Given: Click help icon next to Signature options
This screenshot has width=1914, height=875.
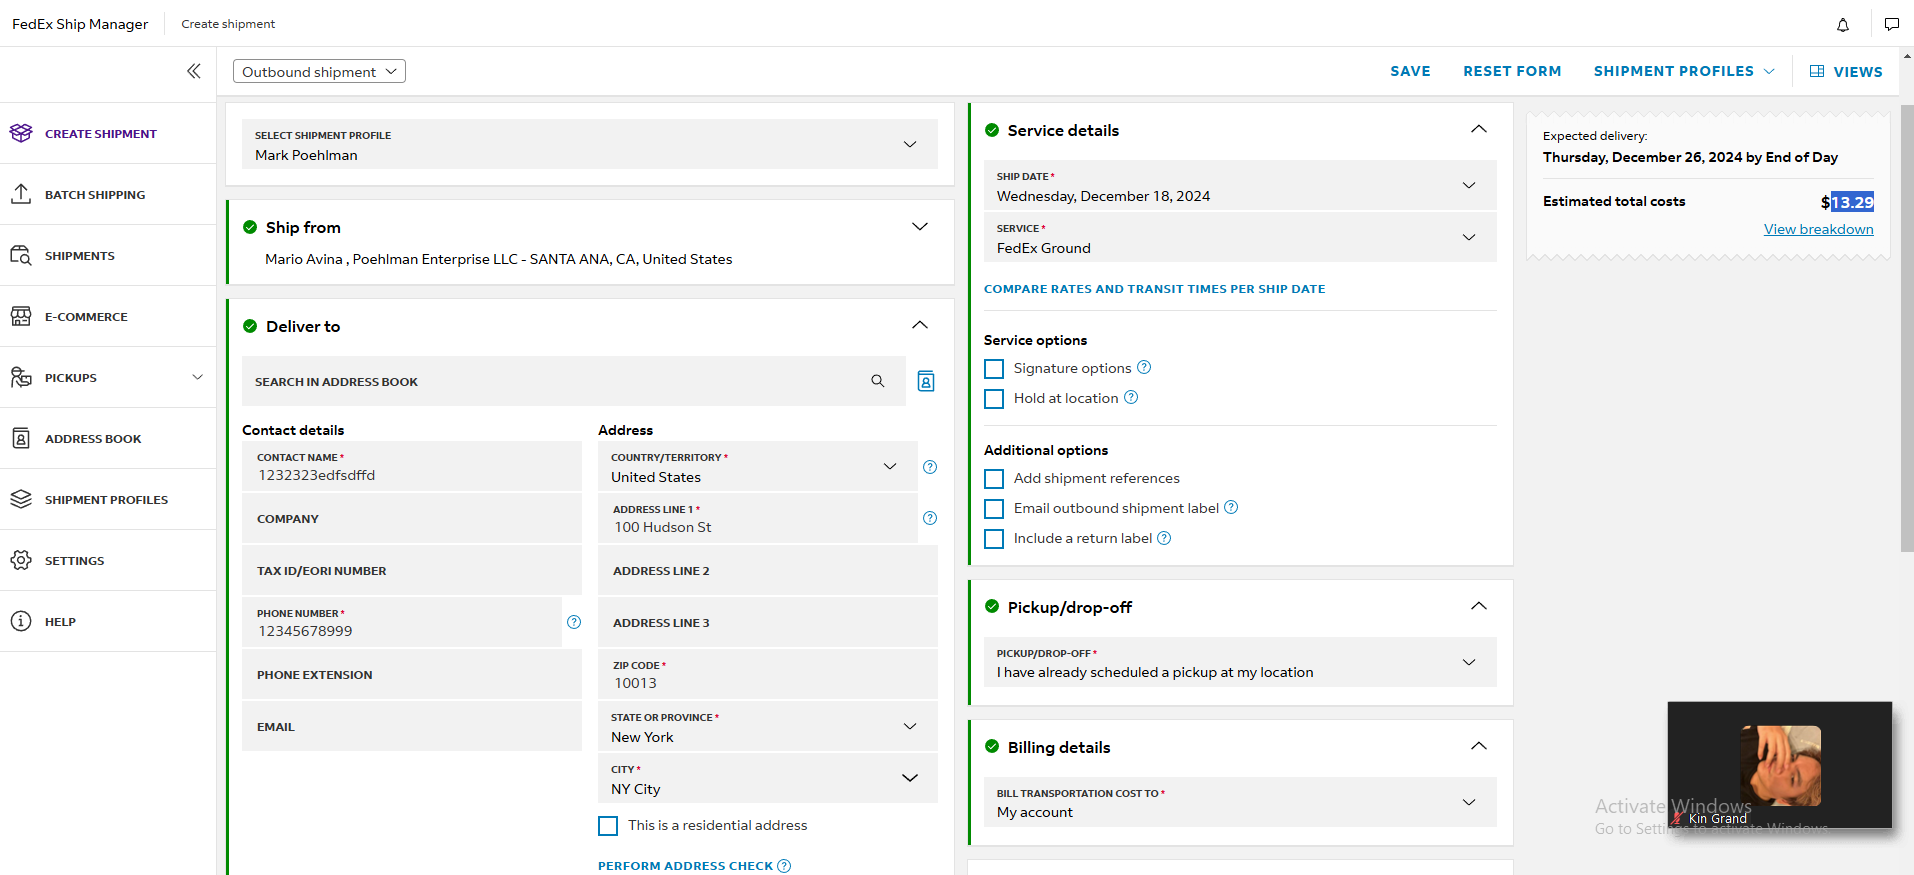Looking at the screenshot, I should click(1144, 367).
